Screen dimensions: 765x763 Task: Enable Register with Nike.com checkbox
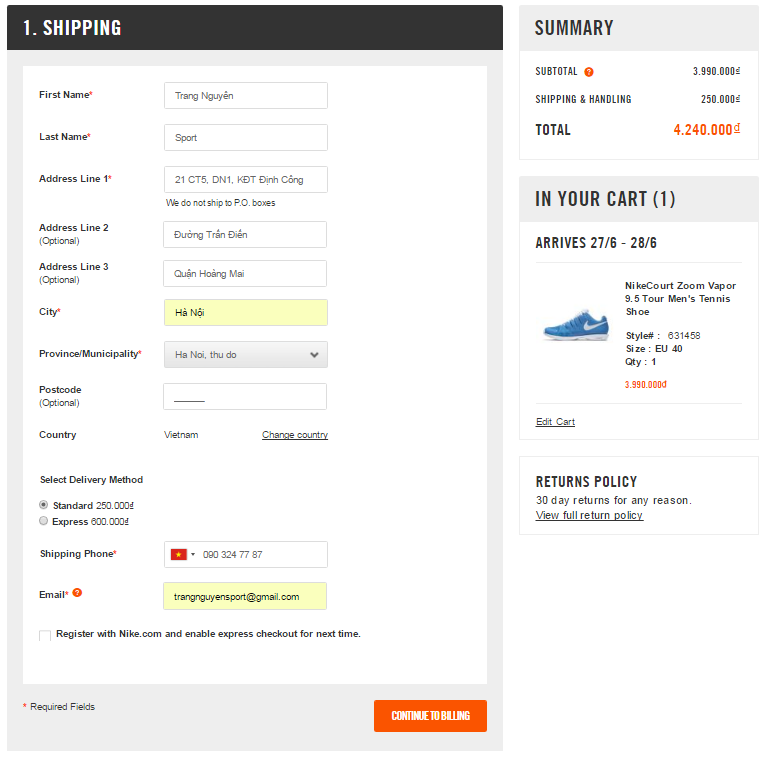[45, 636]
